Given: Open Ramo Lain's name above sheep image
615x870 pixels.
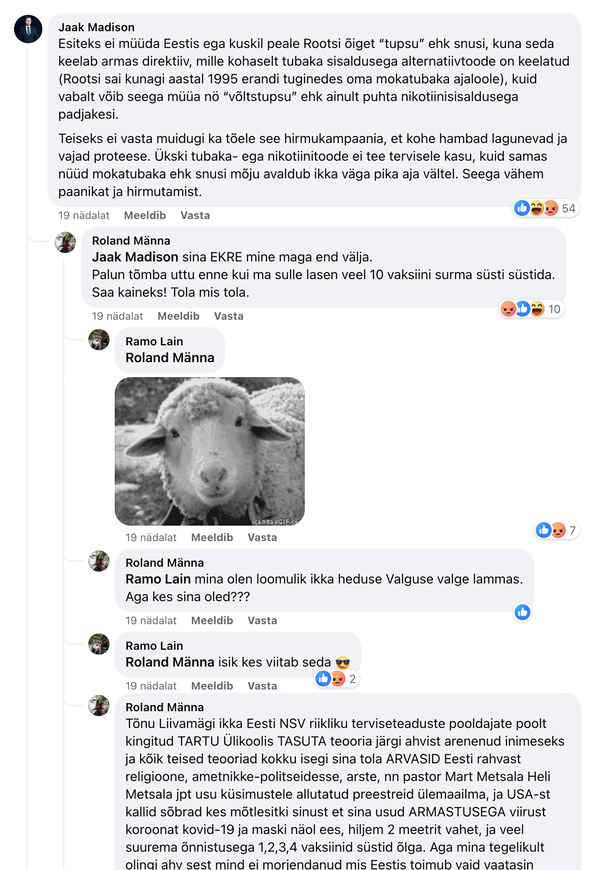Looking at the screenshot, I should coord(154,341).
